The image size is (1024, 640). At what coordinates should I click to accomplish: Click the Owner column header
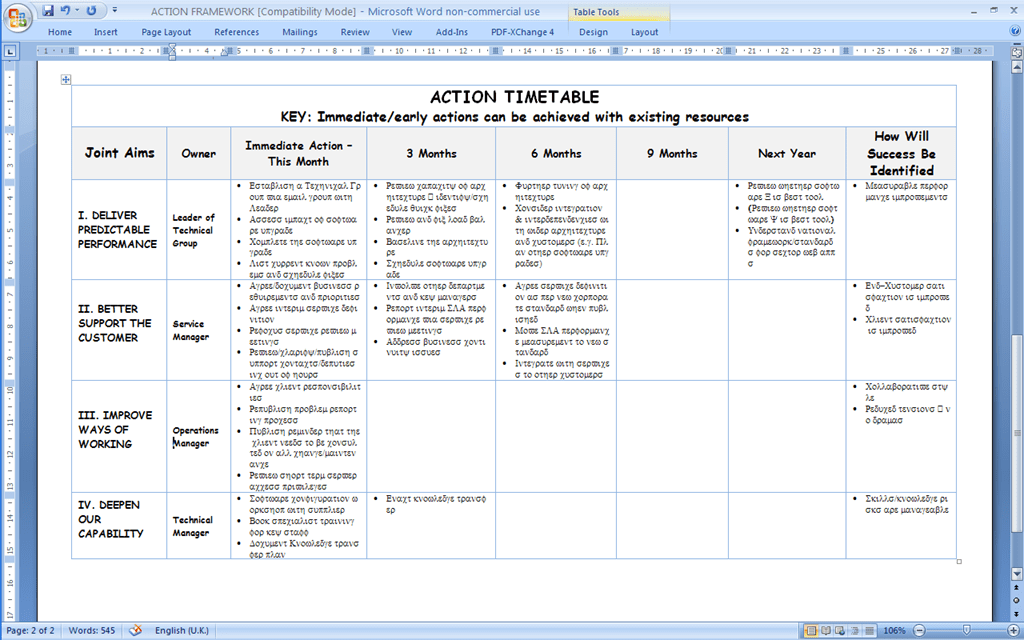pos(199,153)
